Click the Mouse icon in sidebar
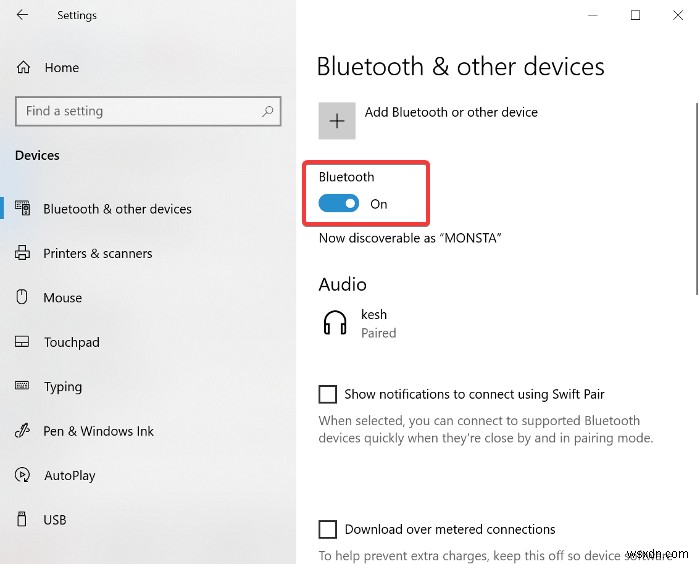 pyautogui.click(x=22, y=297)
